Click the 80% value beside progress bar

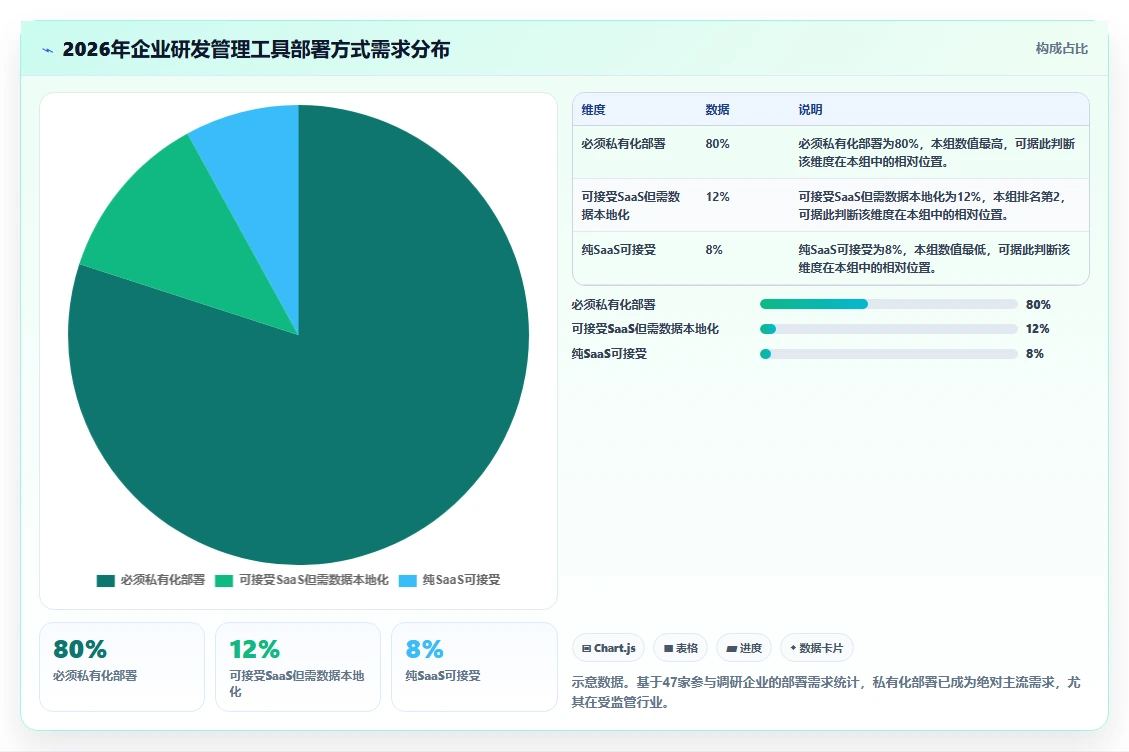(x=1038, y=305)
